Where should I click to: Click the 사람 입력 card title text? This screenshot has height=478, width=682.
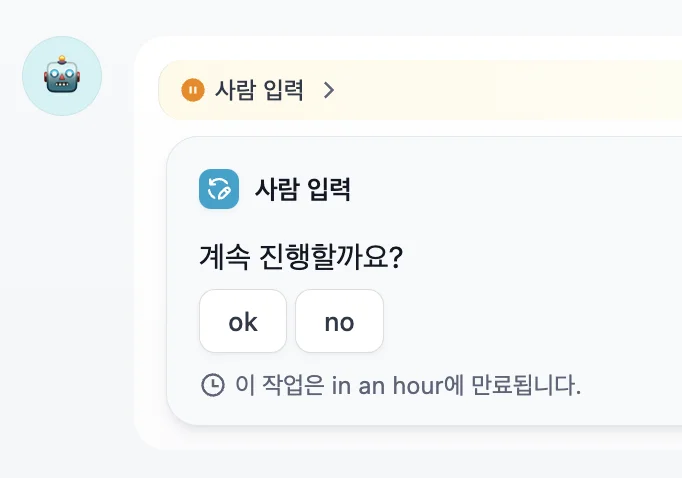click(x=303, y=189)
